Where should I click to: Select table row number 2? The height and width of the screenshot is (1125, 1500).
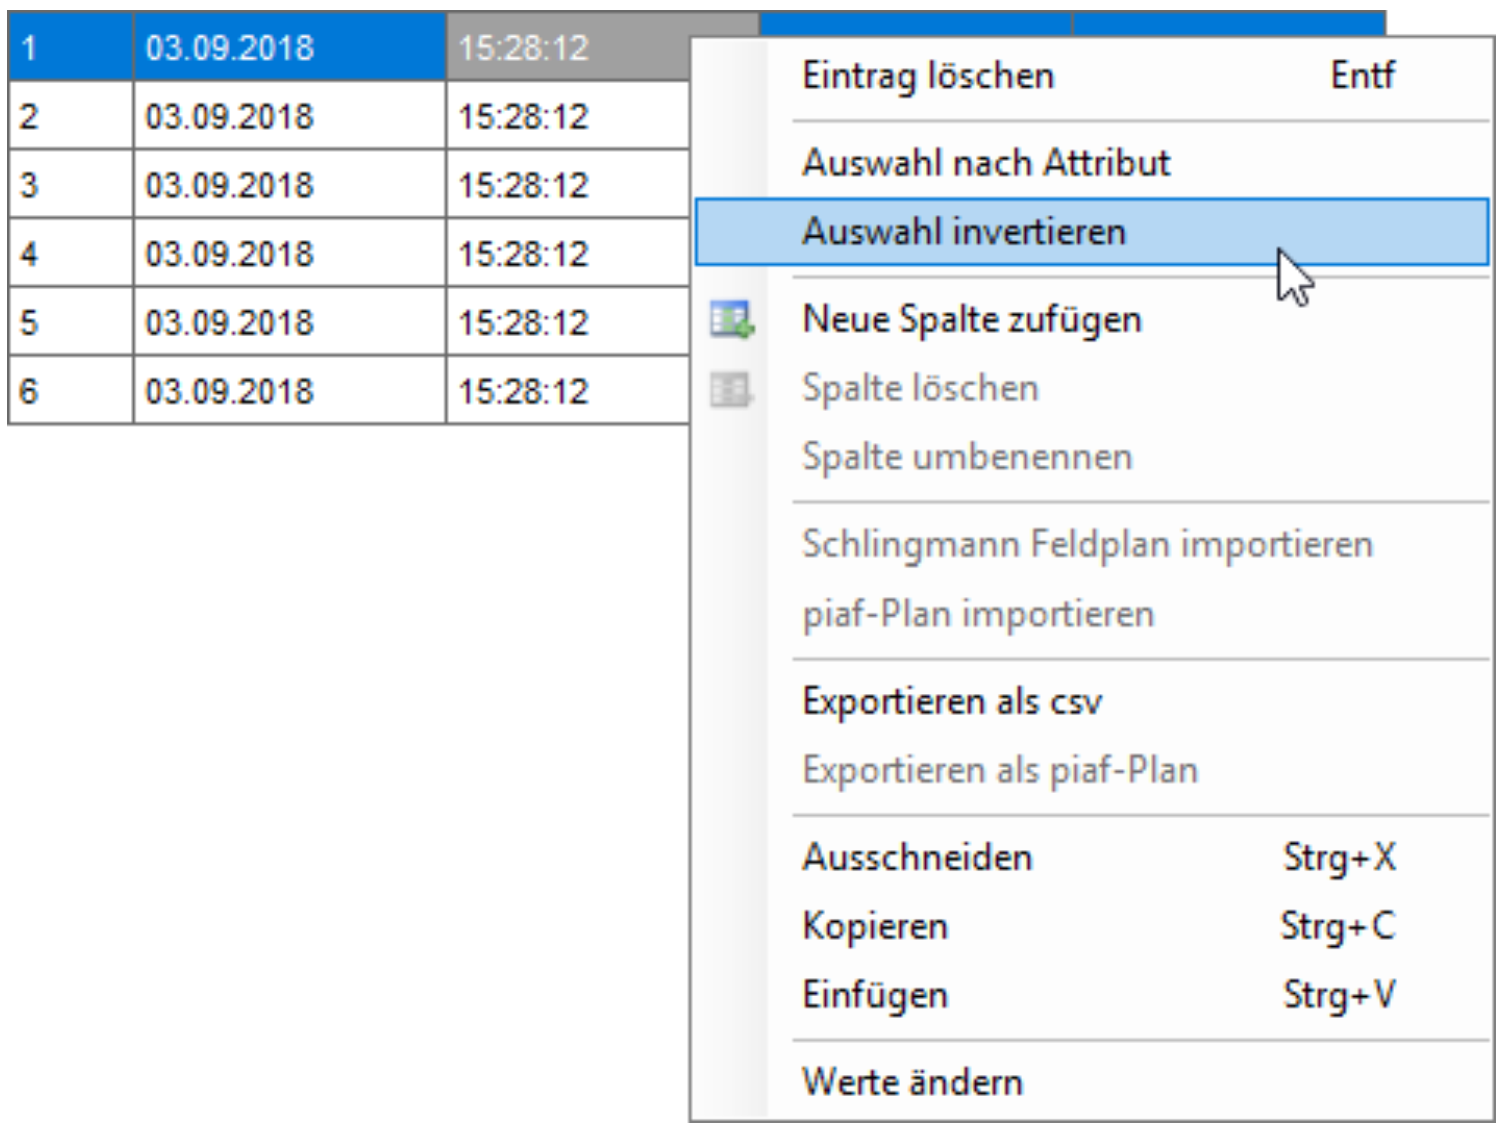tap(70, 116)
